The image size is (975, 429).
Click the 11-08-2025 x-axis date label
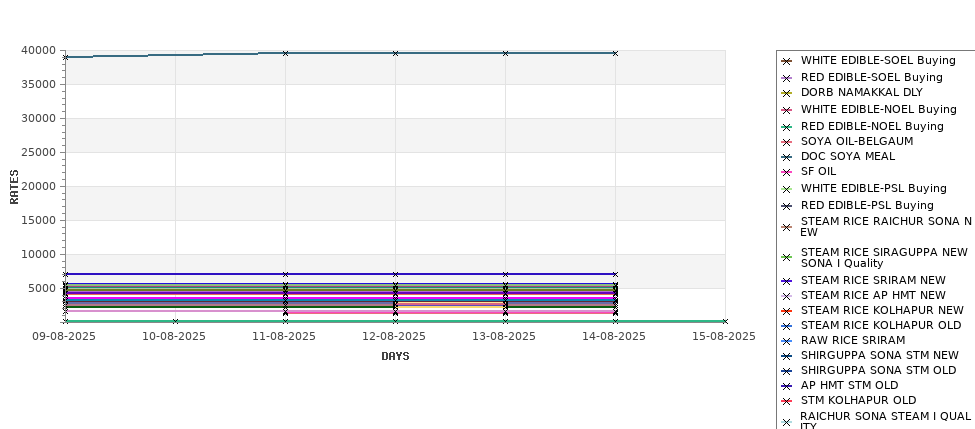tap(284, 336)
